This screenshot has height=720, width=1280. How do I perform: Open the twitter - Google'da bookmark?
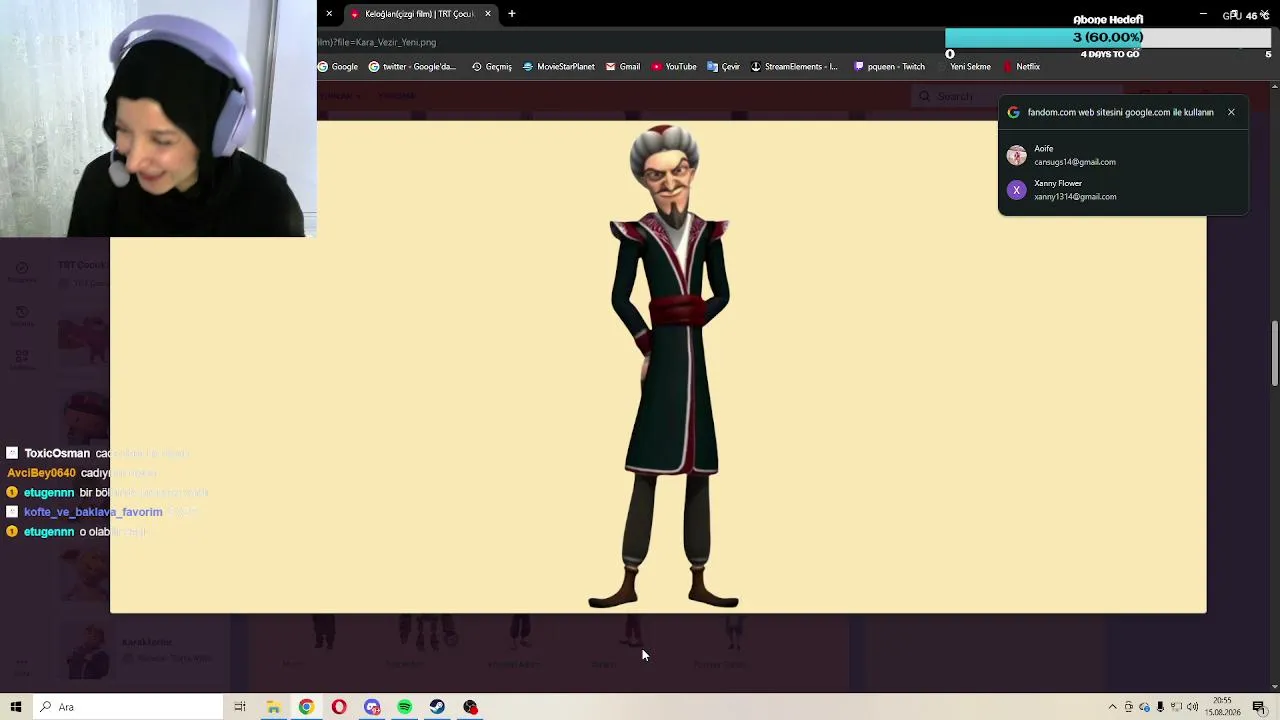[412, 67]
